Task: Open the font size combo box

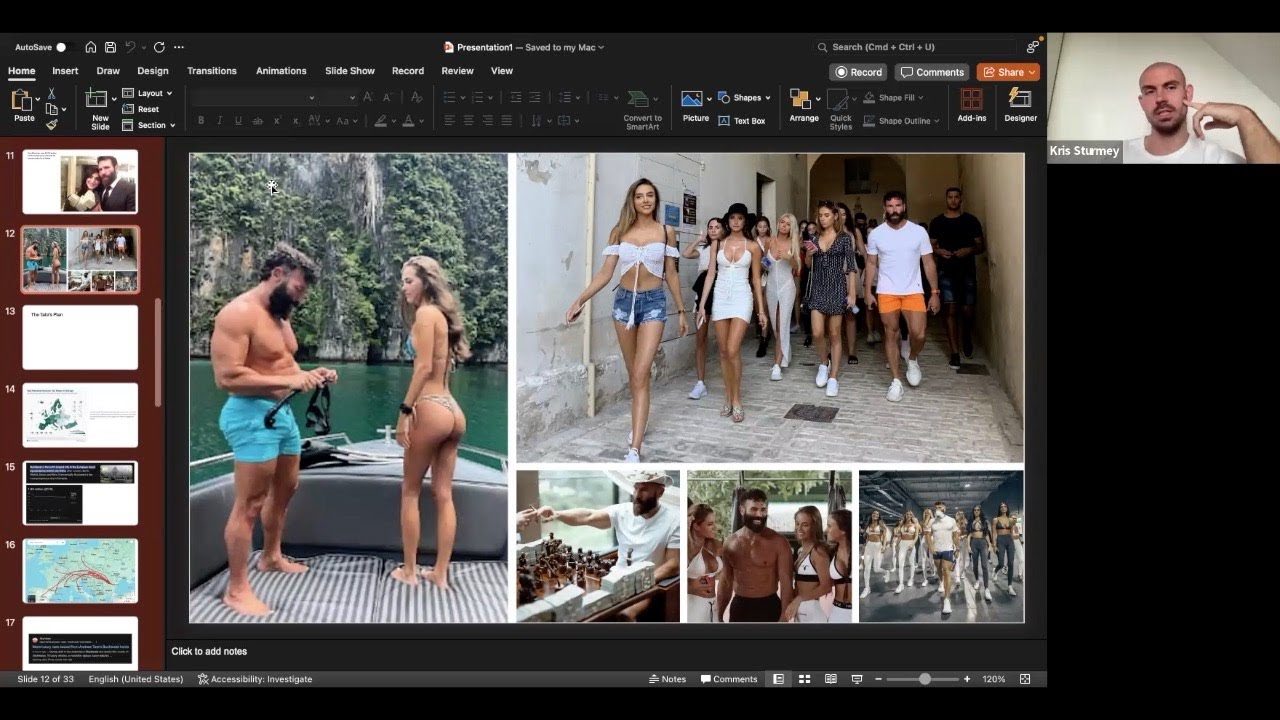Action: coord(339,97)
